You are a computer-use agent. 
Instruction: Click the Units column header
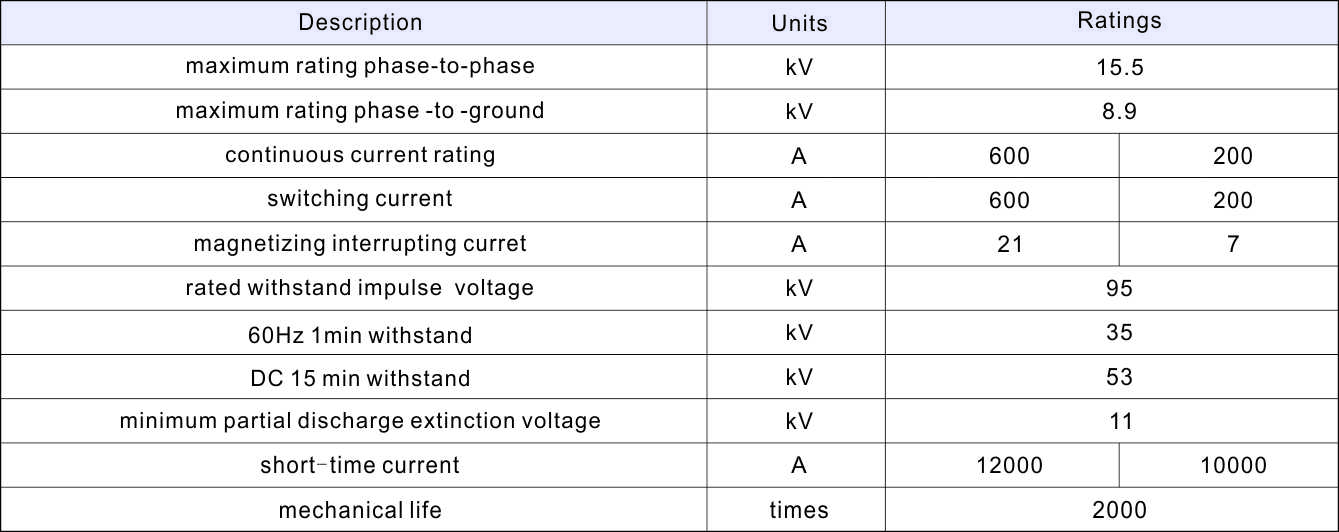799,23
